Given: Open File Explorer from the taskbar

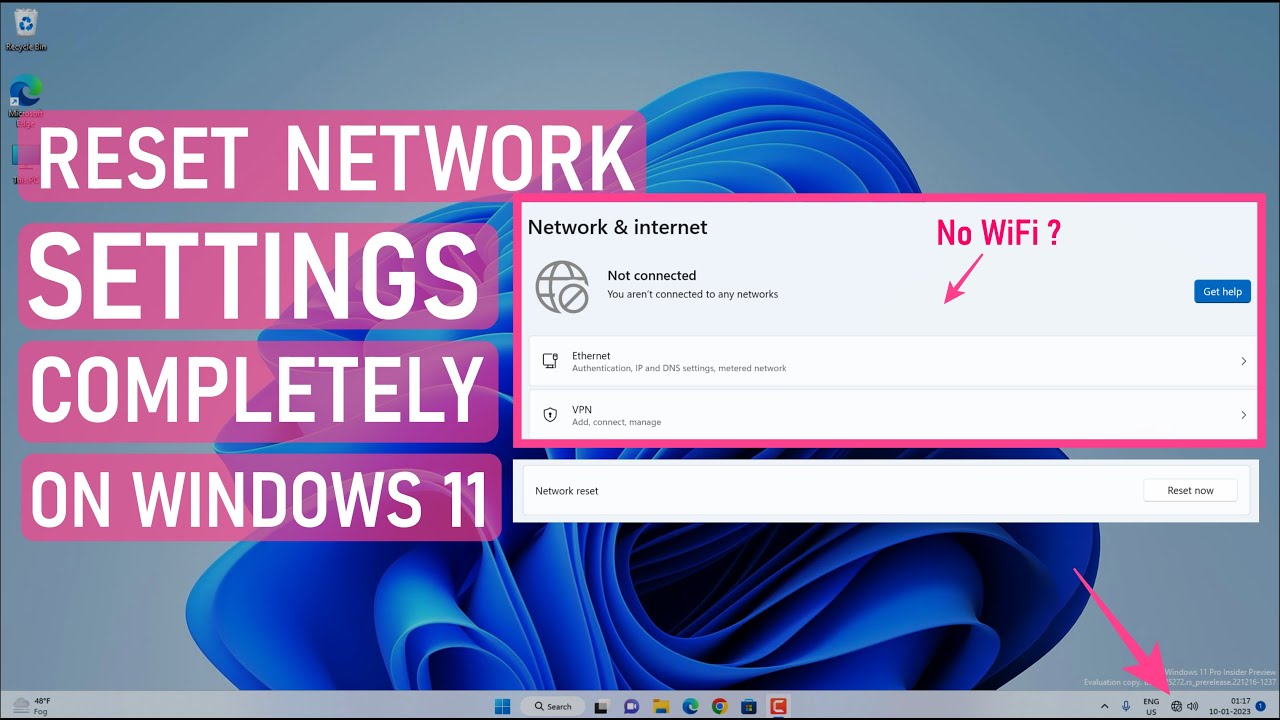Looking at the screenshot, I should [660, 706].
